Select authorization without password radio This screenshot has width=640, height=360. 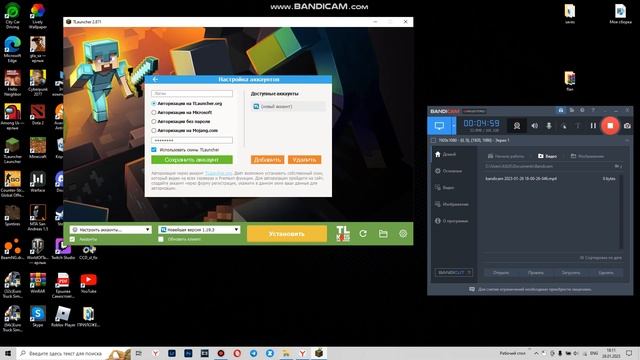[x=154, y=122]
